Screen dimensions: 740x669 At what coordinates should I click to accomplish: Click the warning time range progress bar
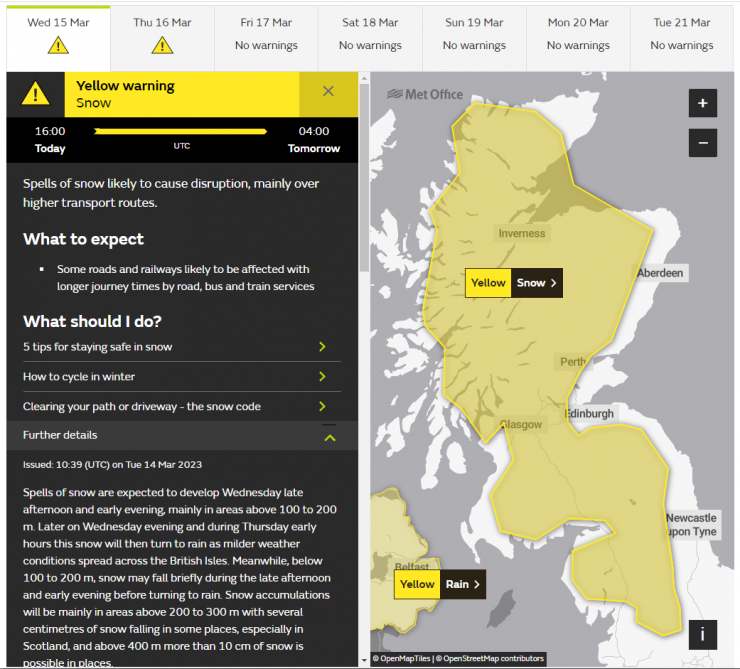(x=181, y=131)
